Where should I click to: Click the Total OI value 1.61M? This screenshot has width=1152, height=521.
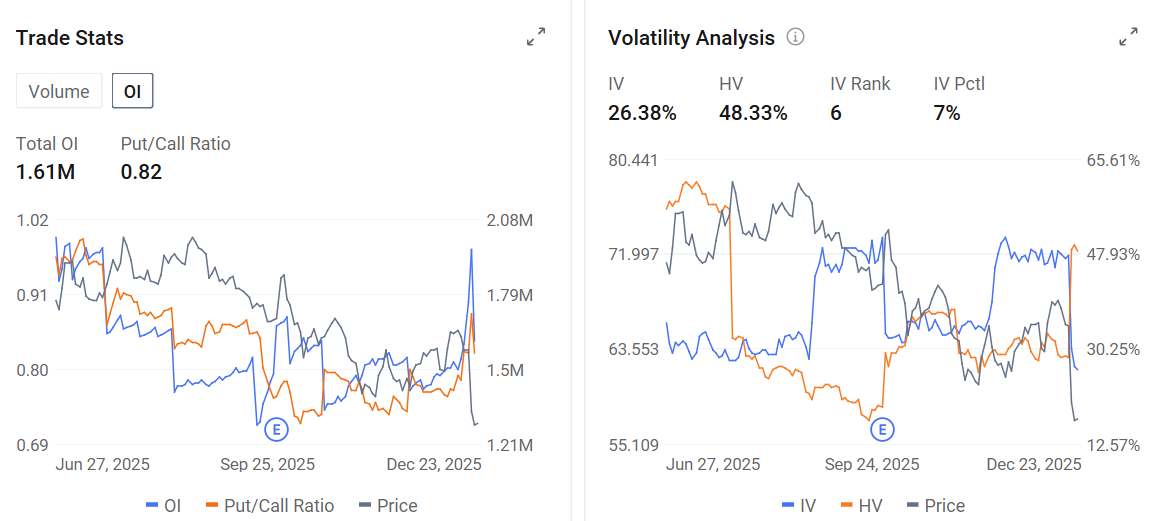45,172
